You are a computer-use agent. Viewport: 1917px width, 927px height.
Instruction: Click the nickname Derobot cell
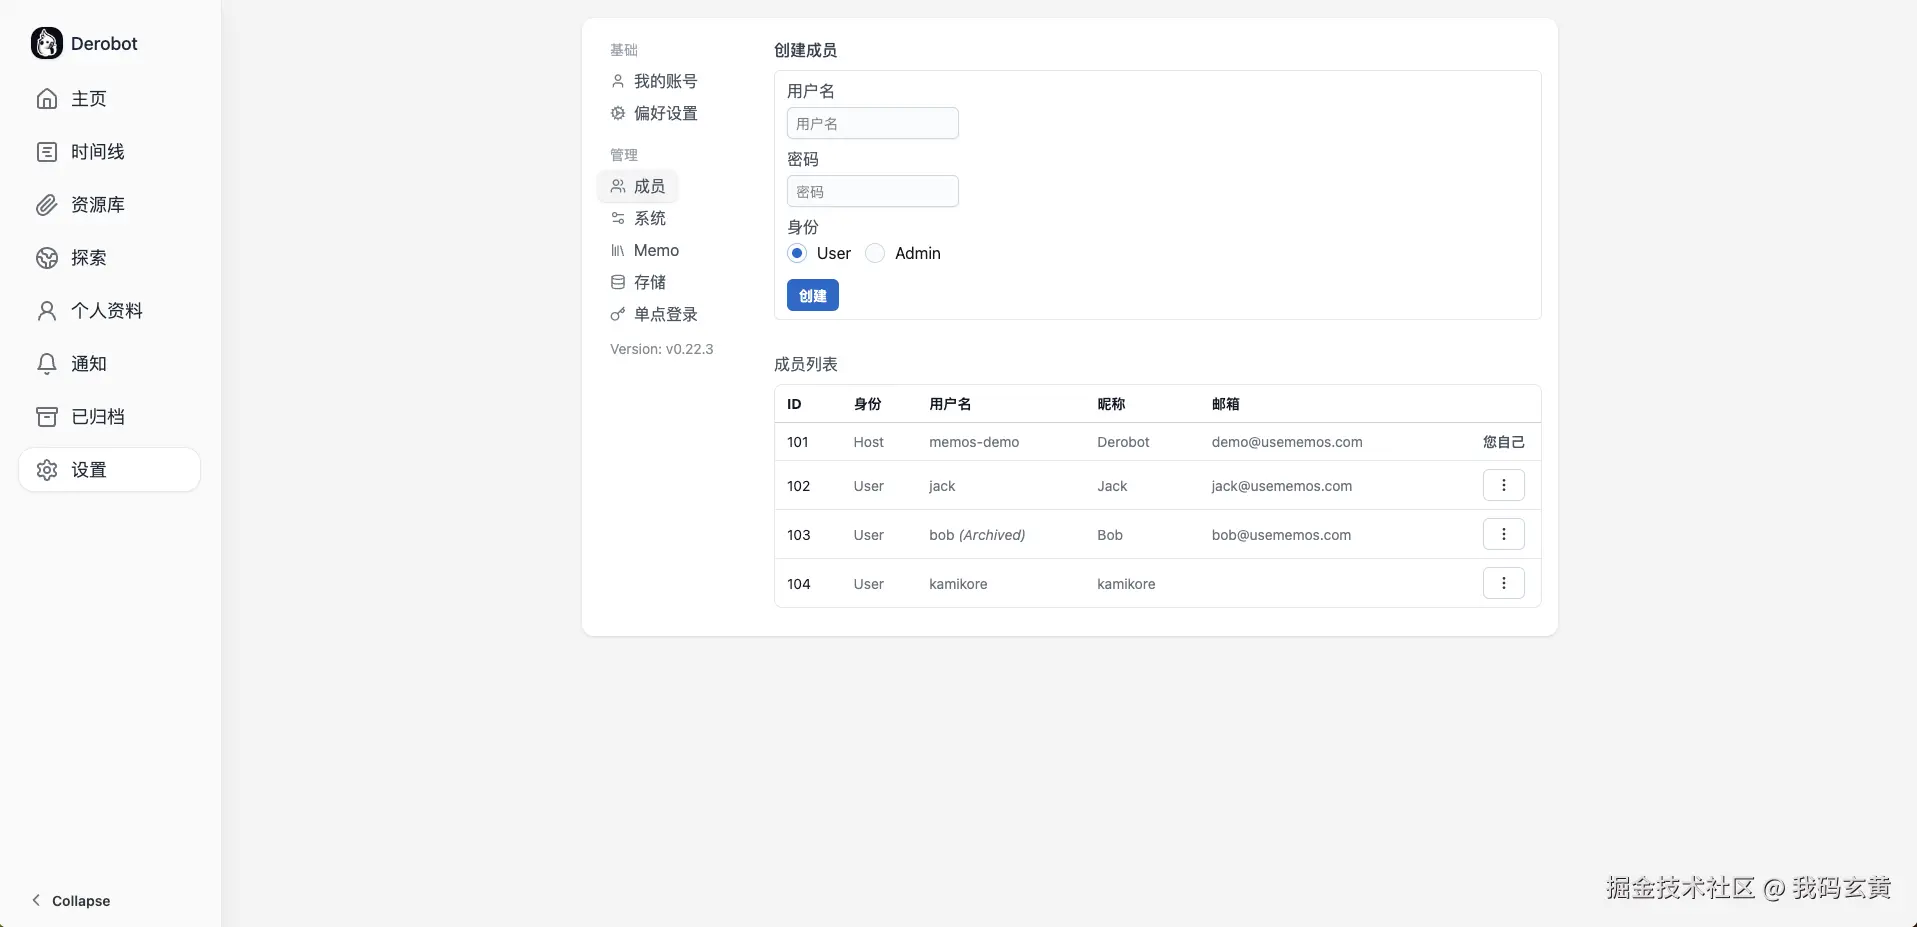[1123, 442]
